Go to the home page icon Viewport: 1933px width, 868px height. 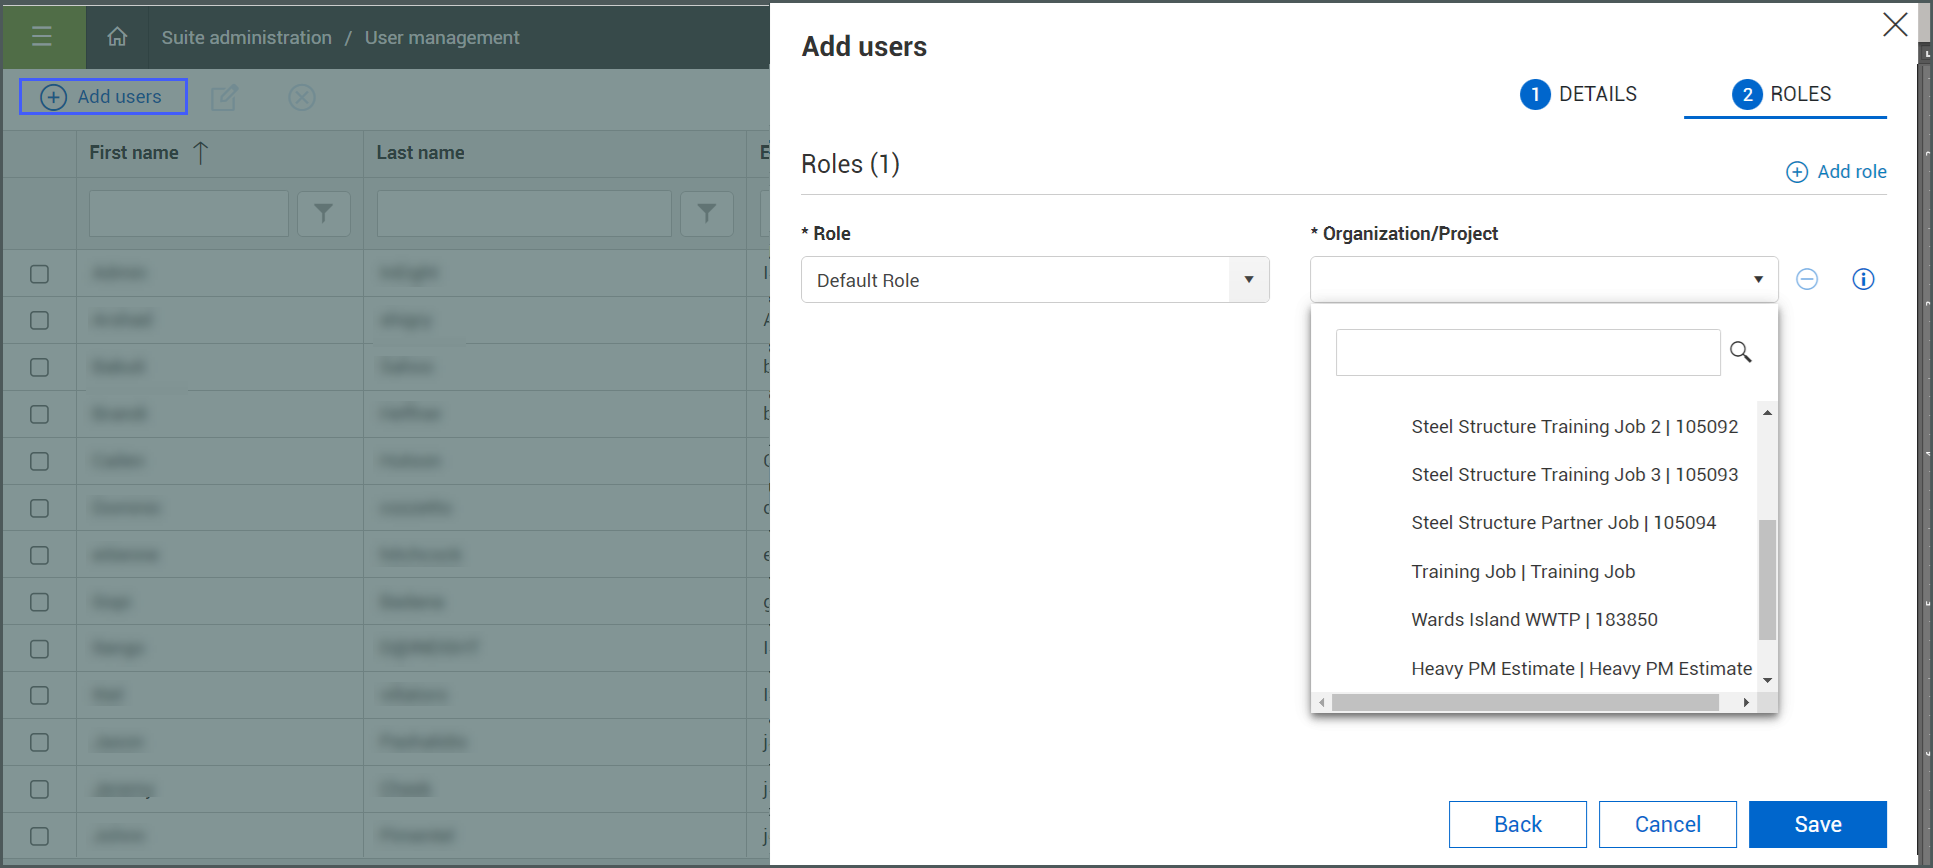pos(117,37)
